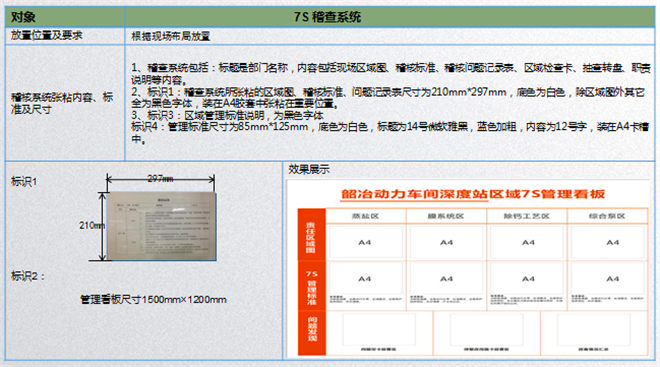The width and height of the screenshot is (660, 367).
Task: Click the column header "除钙工艺区"
Action: (527, 216)
